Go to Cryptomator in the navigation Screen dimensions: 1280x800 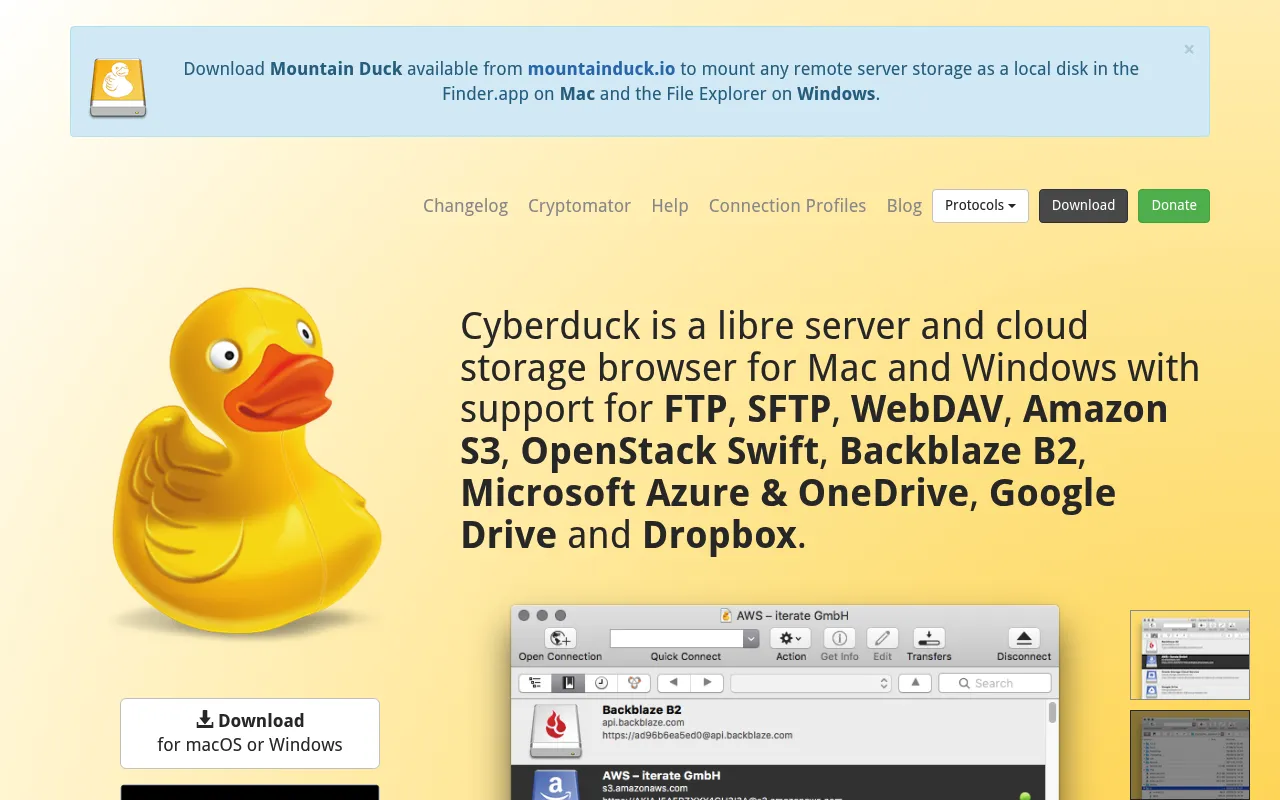[579, 205]
